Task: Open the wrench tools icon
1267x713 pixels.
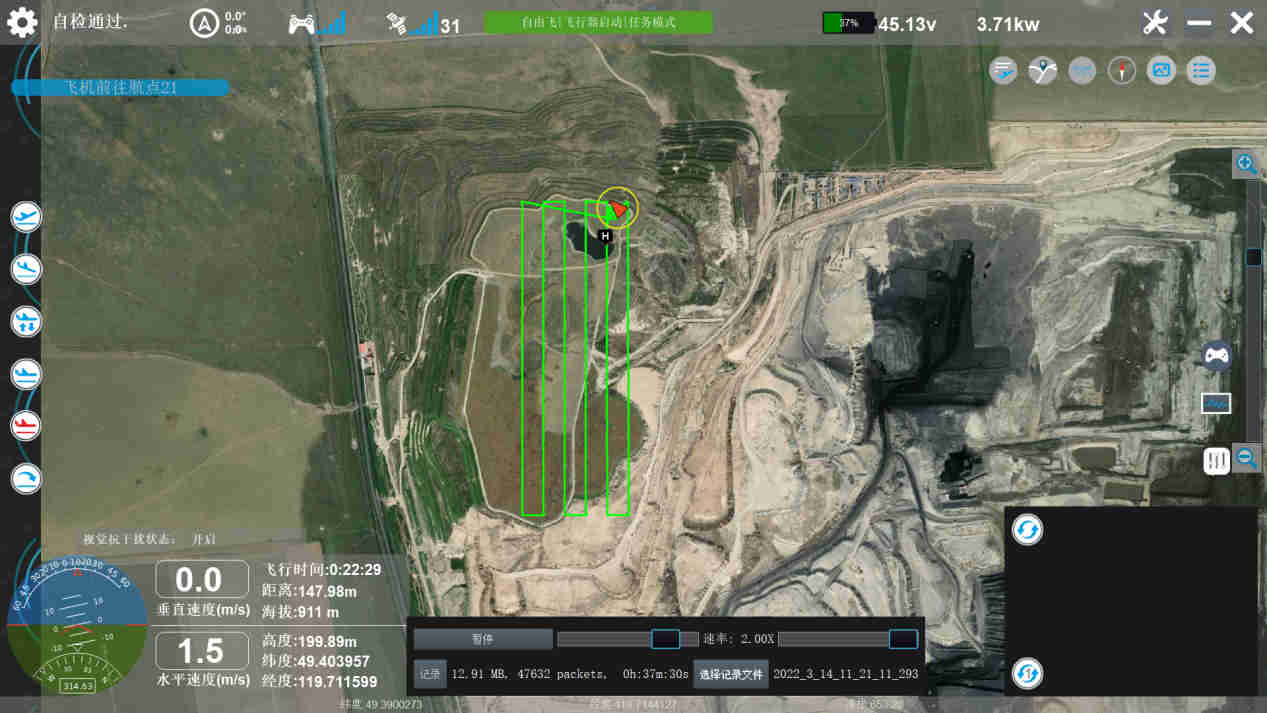Action: [1155, 23]
